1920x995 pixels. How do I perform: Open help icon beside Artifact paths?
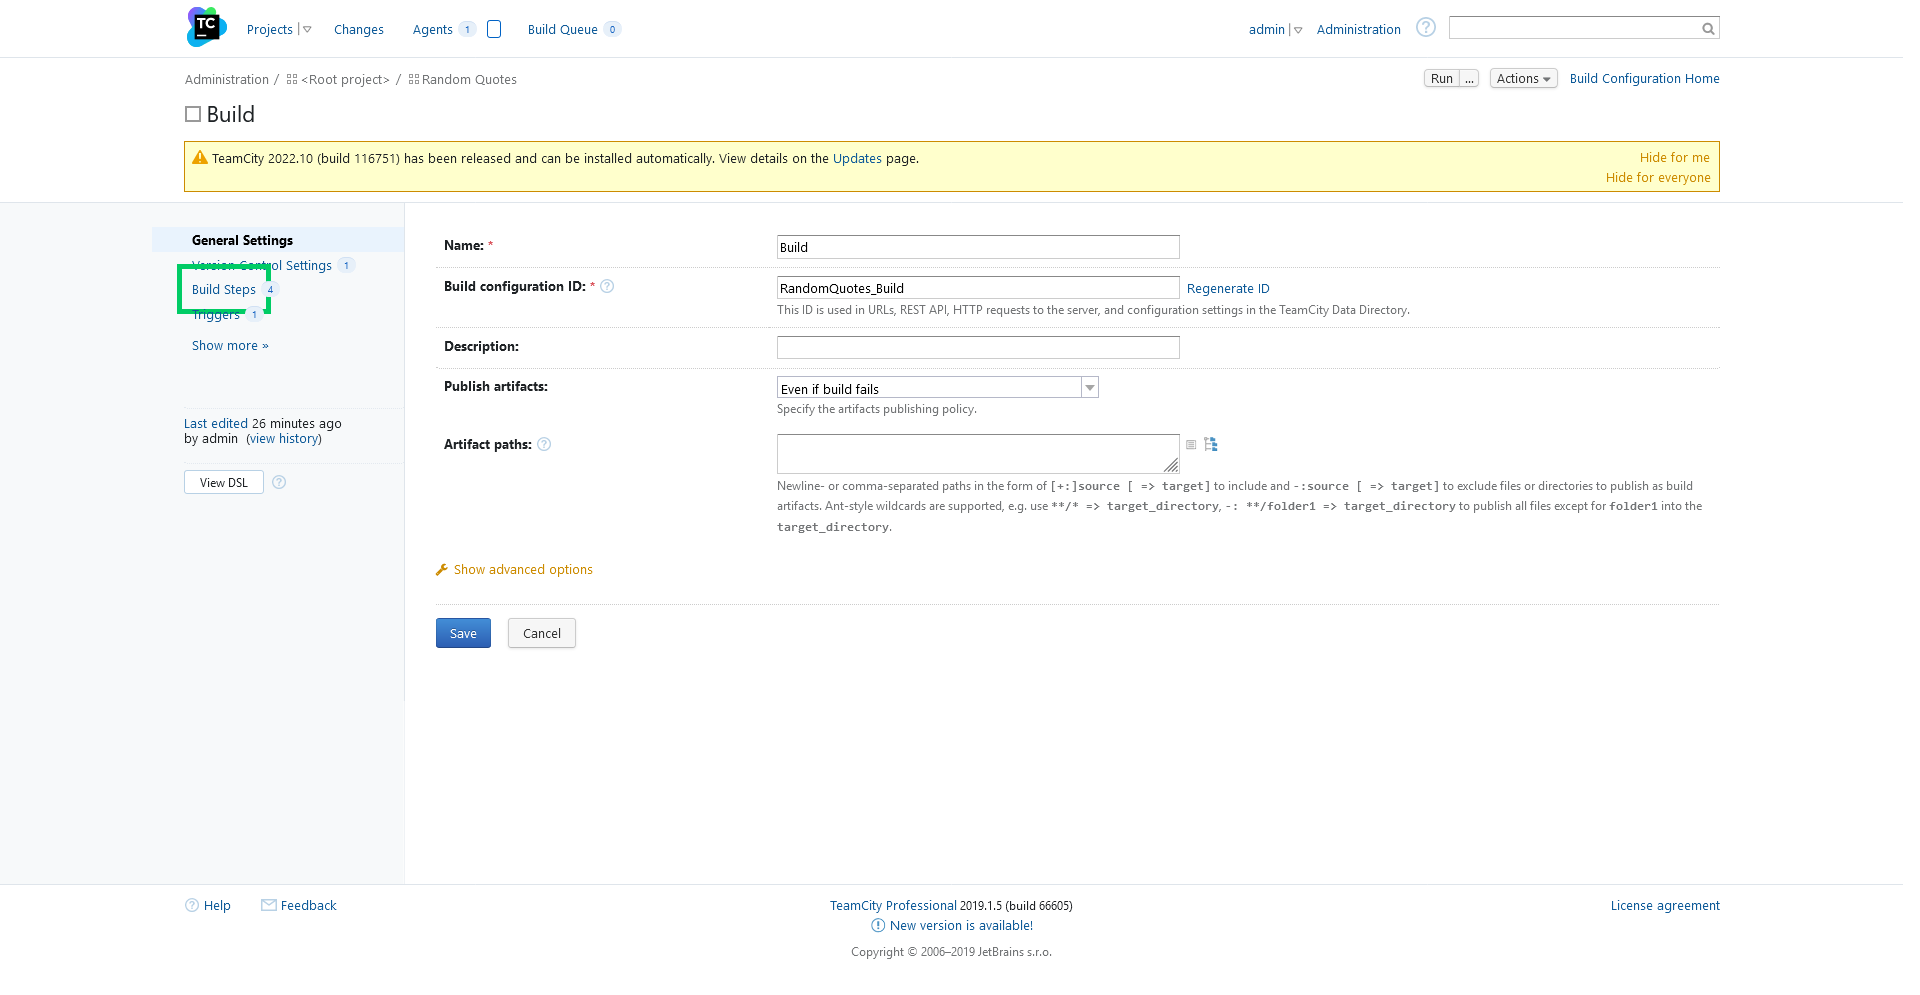tap(544, 445)
